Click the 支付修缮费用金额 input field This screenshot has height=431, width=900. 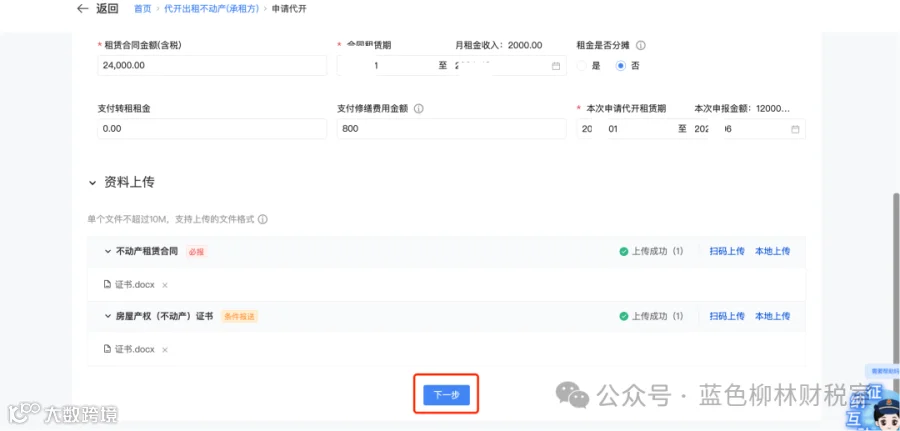[x=452, y=129]
